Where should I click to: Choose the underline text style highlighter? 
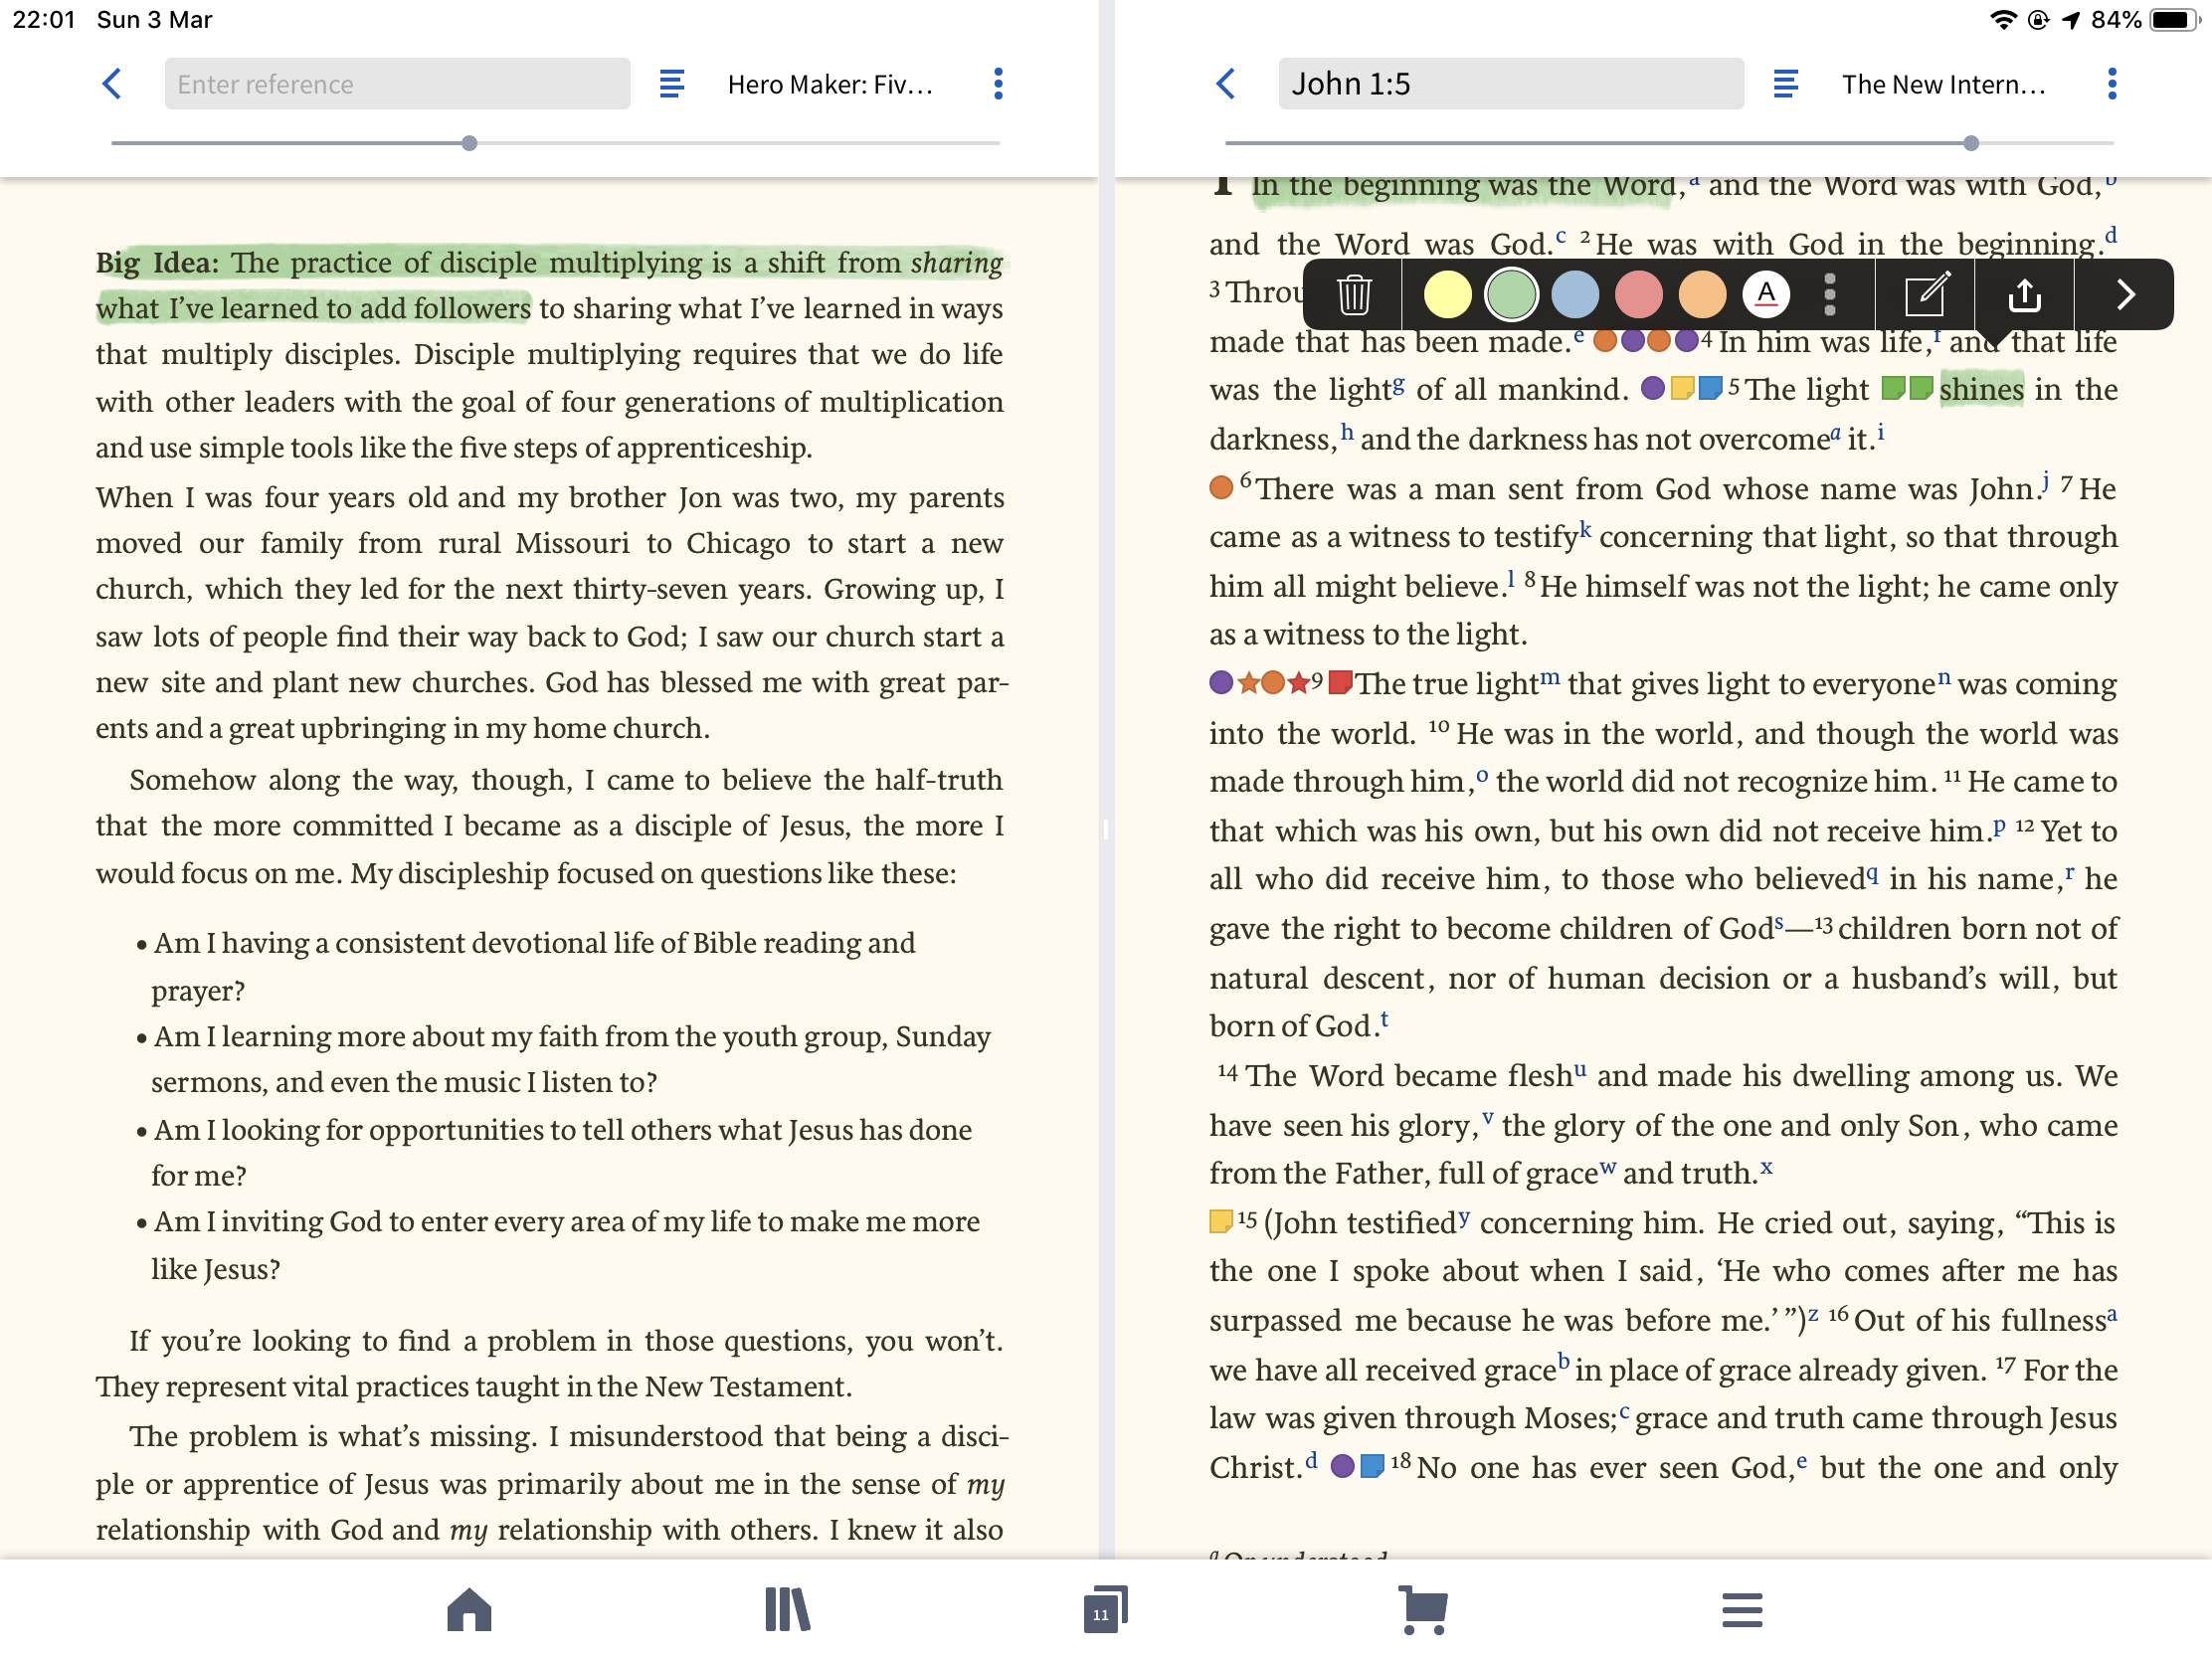[1766, 295]
